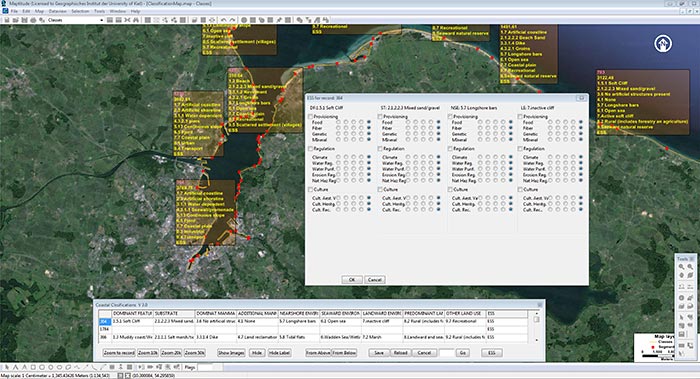Close the Tools floating panel
The width and height of the screenshot is (700, 379).
(x=692, y=258)
